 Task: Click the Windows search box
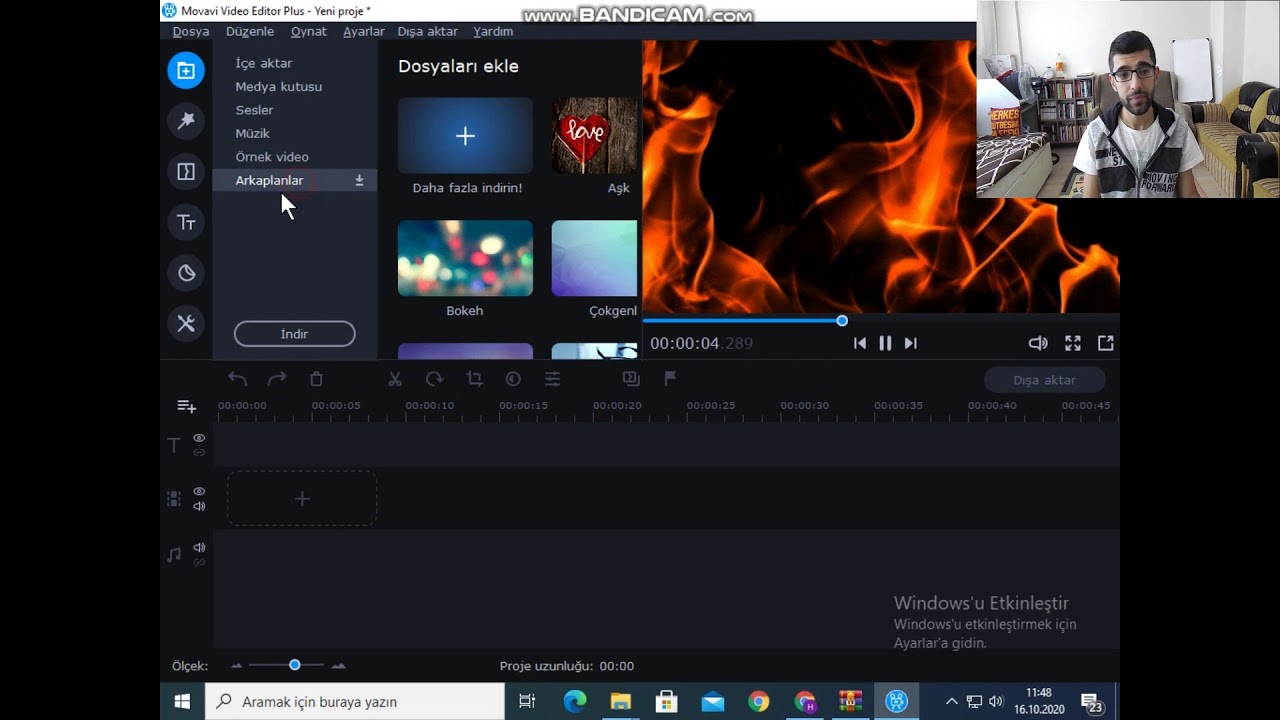355,702
